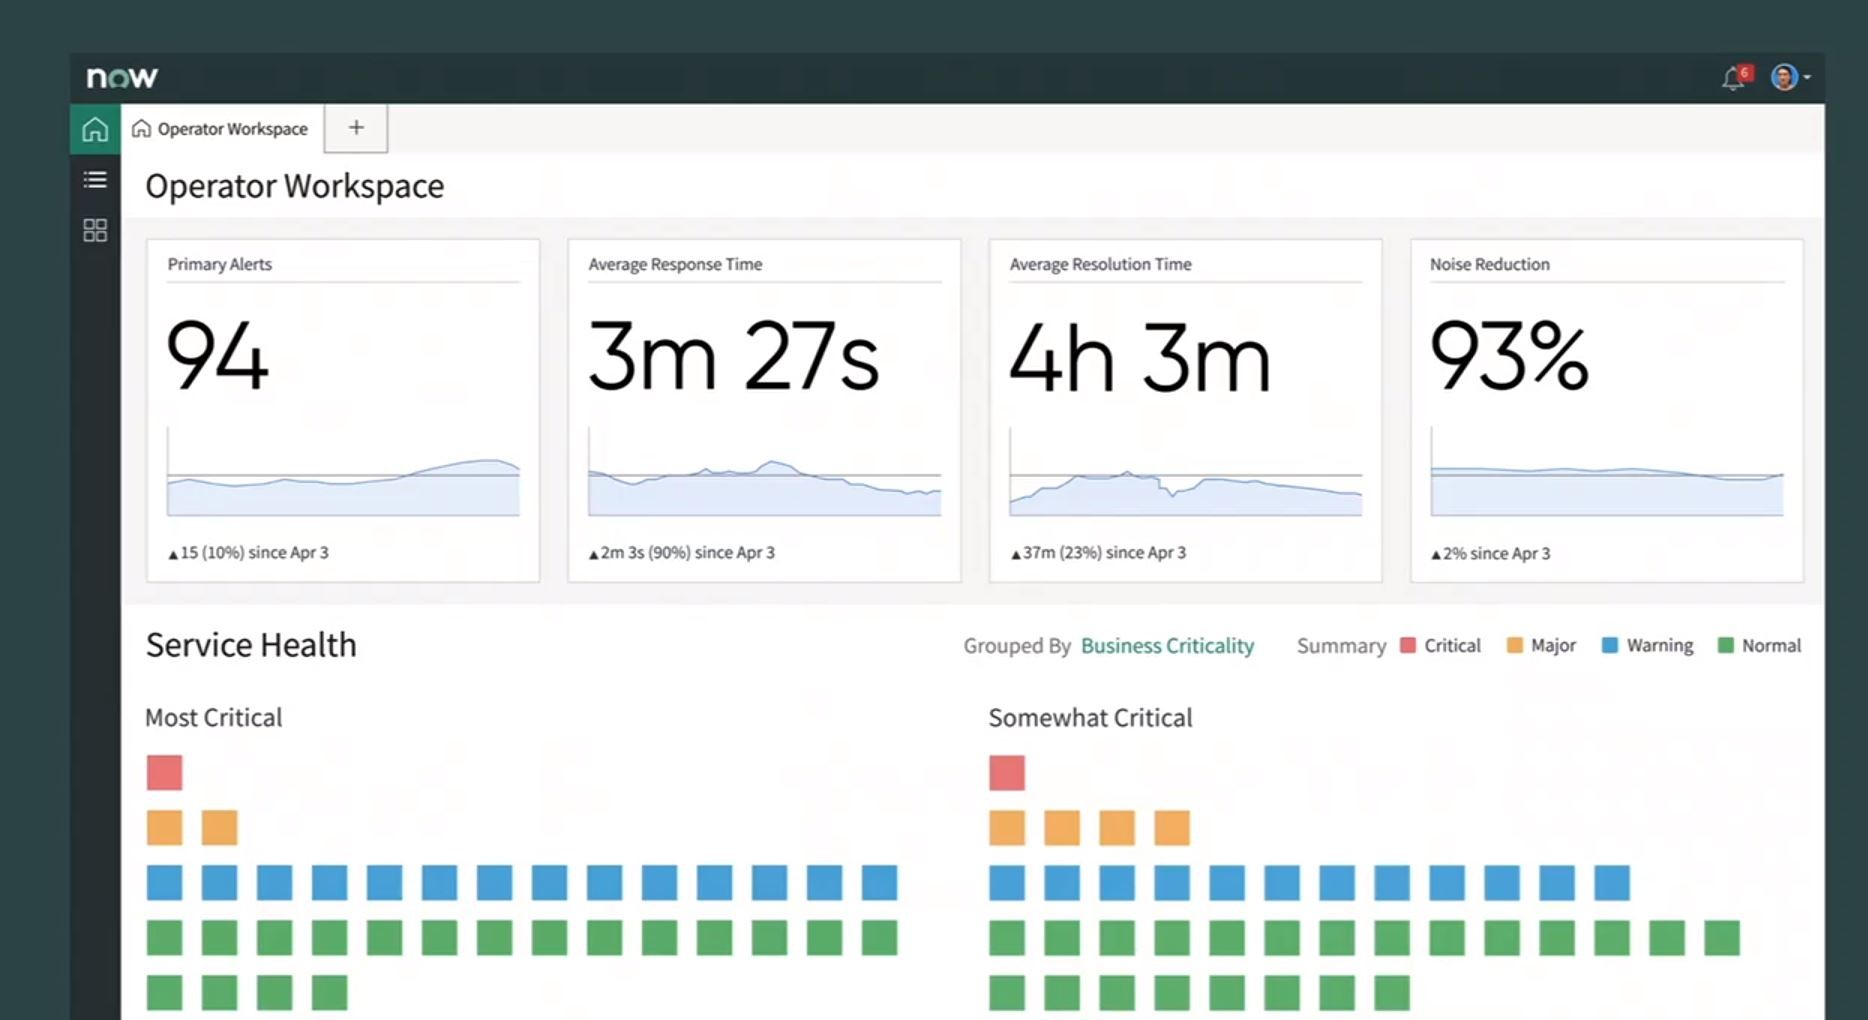
Task: Select red critical tile under Most Critical
Action: tap(165, 773)
